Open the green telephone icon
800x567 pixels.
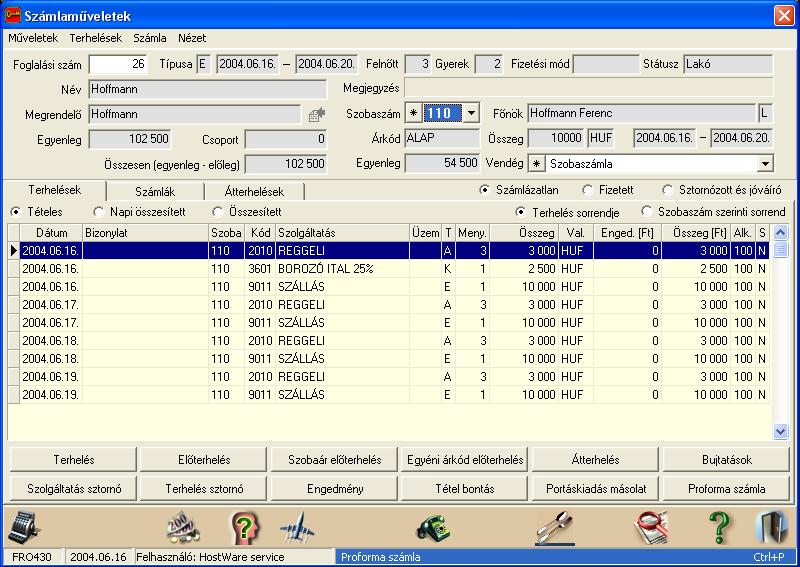coord(433,528)
